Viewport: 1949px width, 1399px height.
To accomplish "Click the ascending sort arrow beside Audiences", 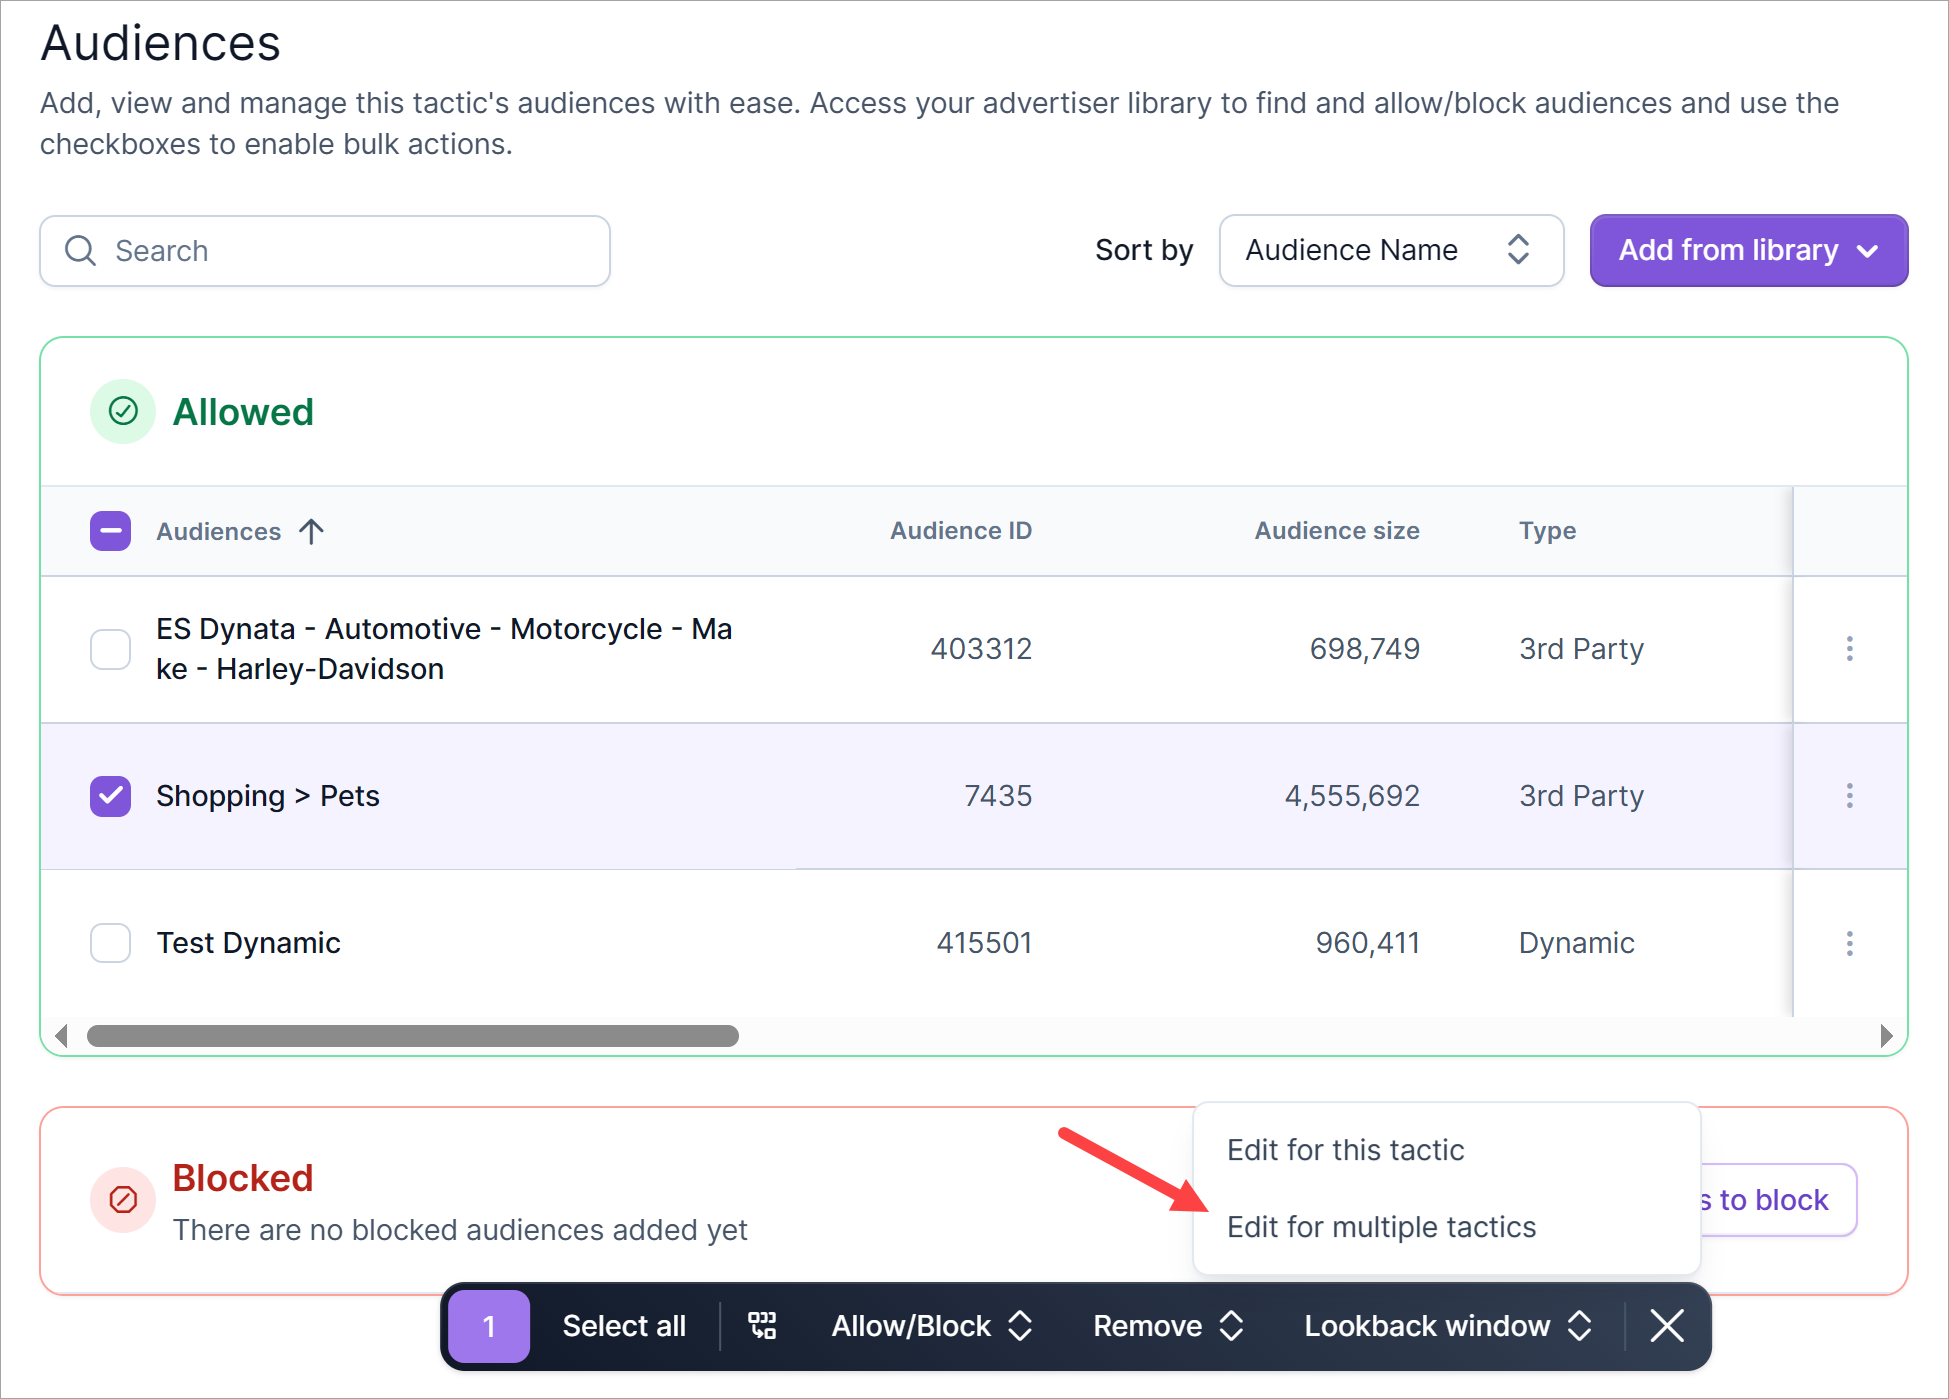I will point(312,531).
